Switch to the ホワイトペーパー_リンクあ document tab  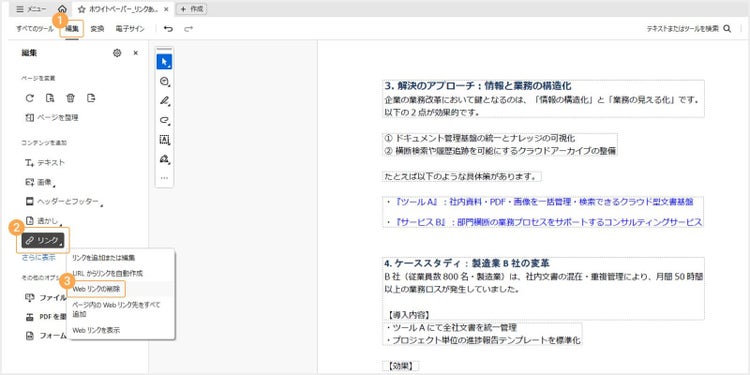coord(124,9)
